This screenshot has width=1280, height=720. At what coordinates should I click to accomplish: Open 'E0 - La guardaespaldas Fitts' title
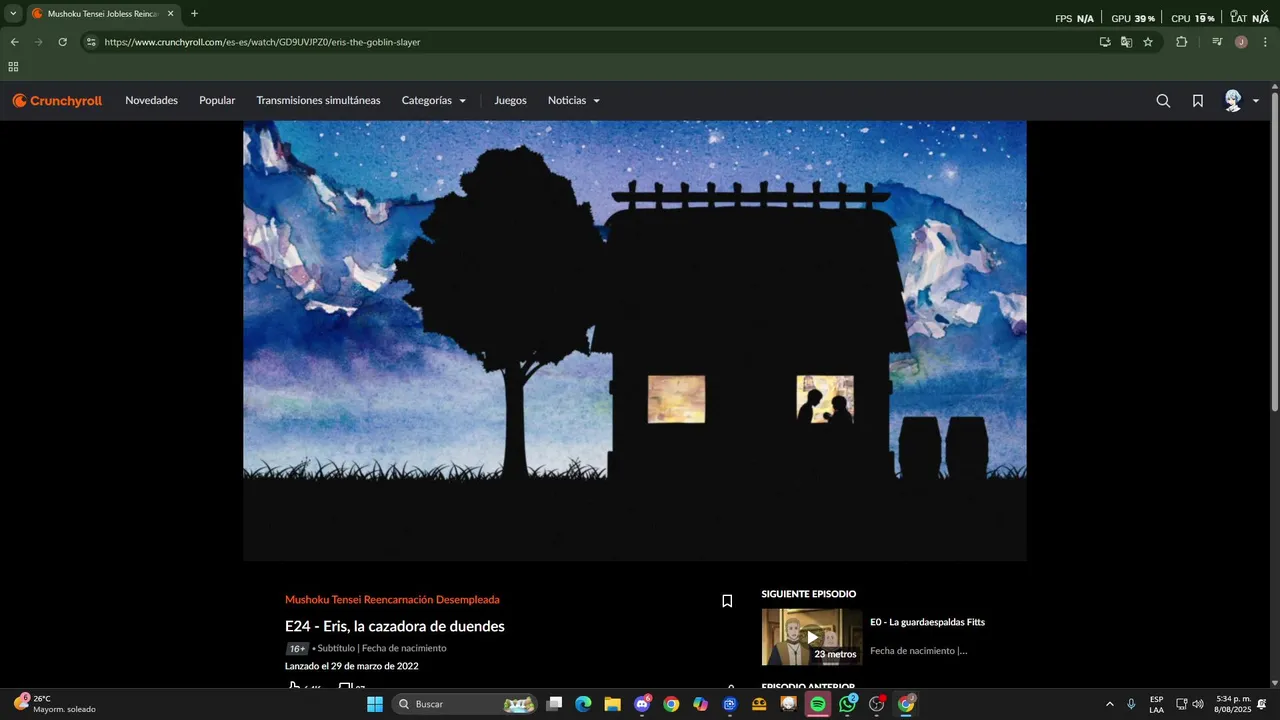[x=927, y=622]
